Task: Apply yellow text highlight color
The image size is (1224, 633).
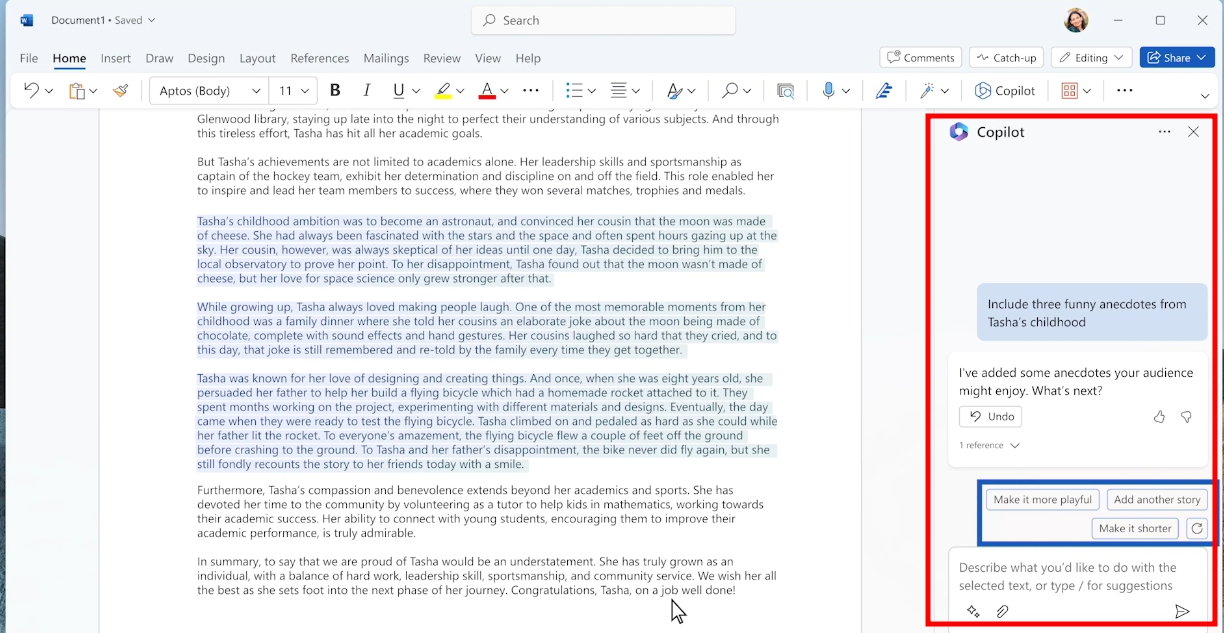Action: (443, 91)
